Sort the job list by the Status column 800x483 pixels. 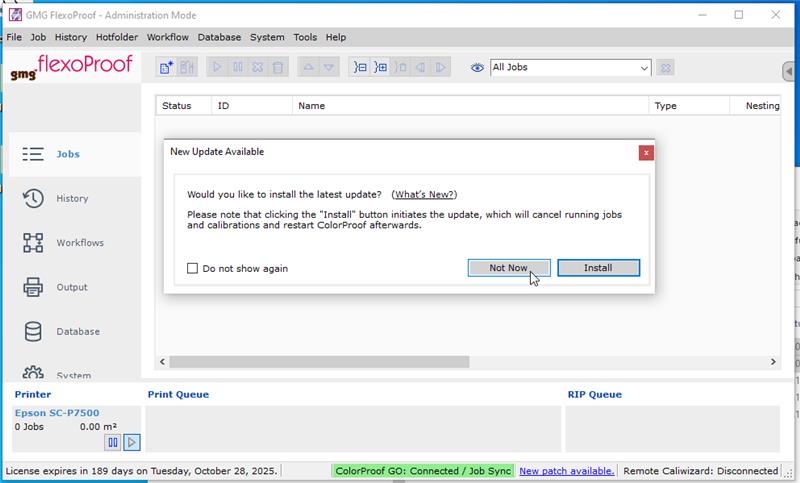point(184,106)
